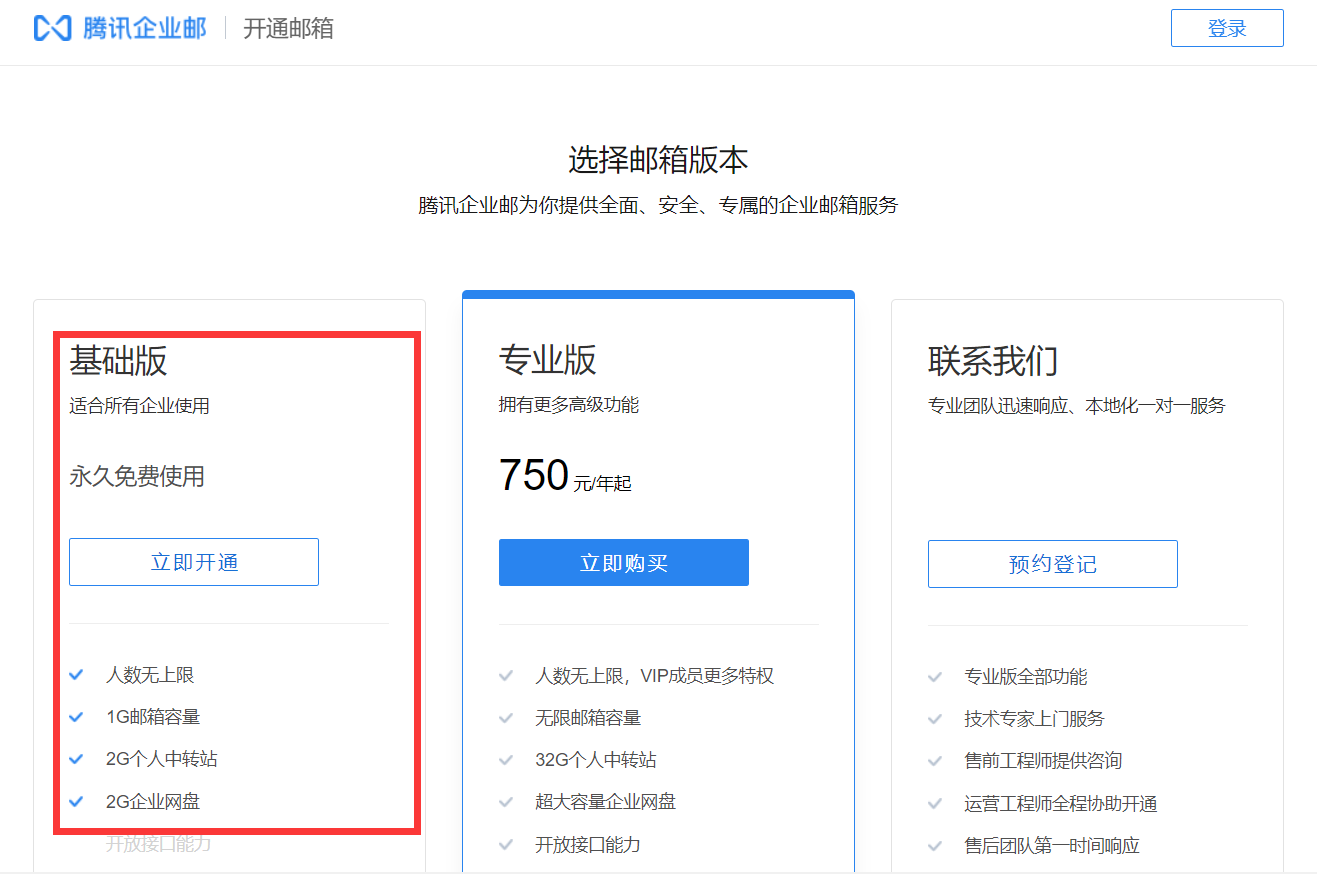Viewport: 1317px width, 874px height.
Task: Click the checkmark next to 2G企业网盘
Action: (x=76, y=800)
